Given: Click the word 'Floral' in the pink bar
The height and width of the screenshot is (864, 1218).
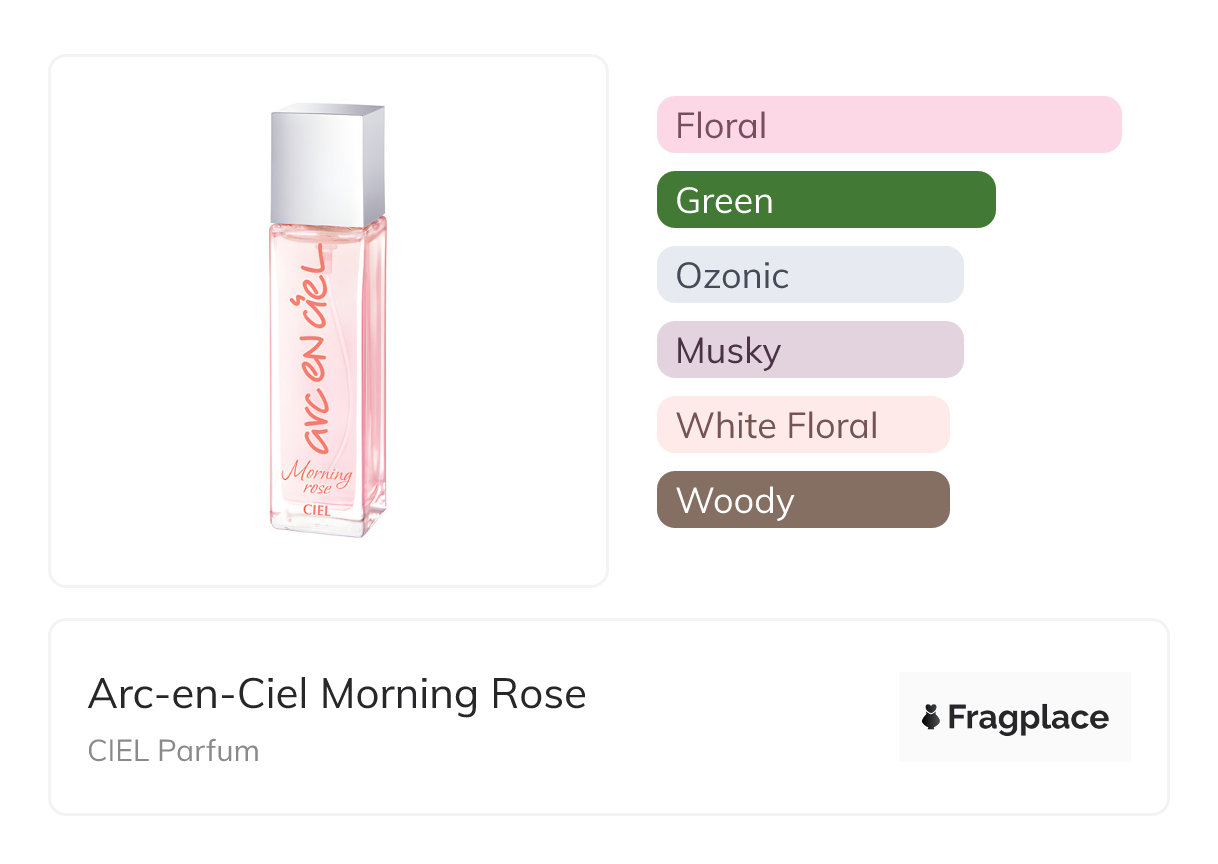Looking at the screenshot, I should [721, 126].
